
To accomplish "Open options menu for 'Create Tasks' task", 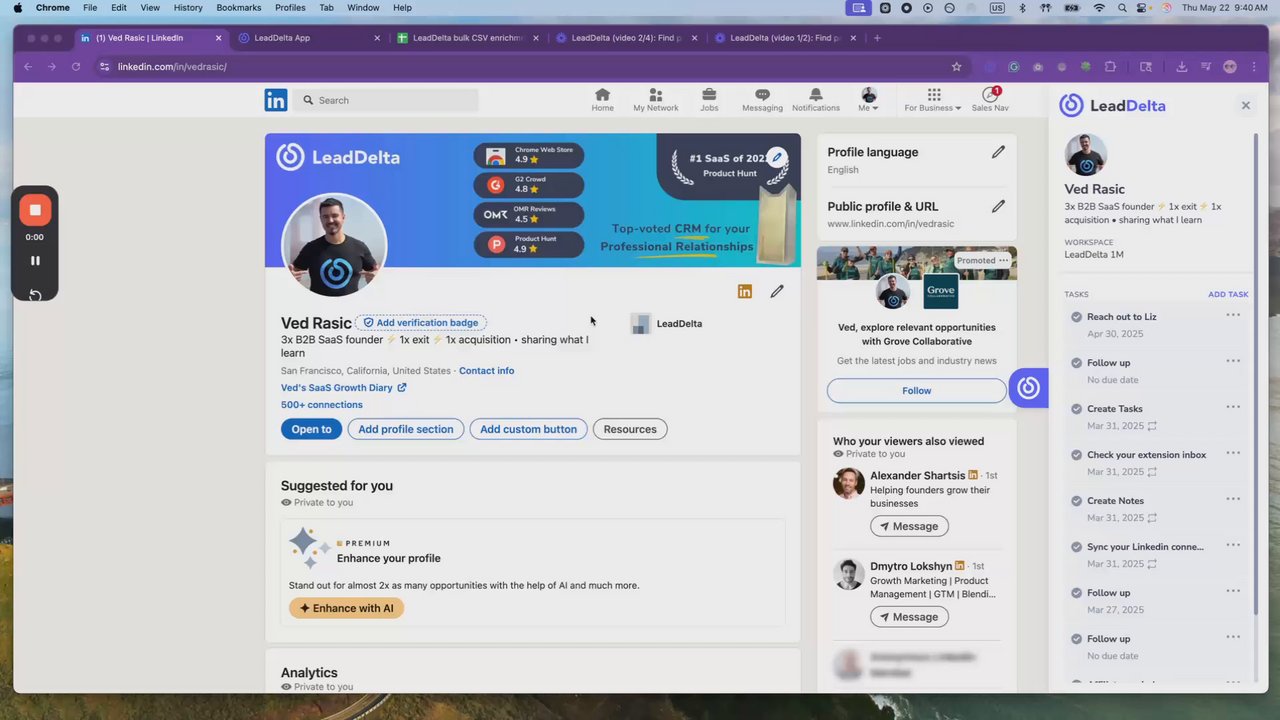I will coord(1233,407).
